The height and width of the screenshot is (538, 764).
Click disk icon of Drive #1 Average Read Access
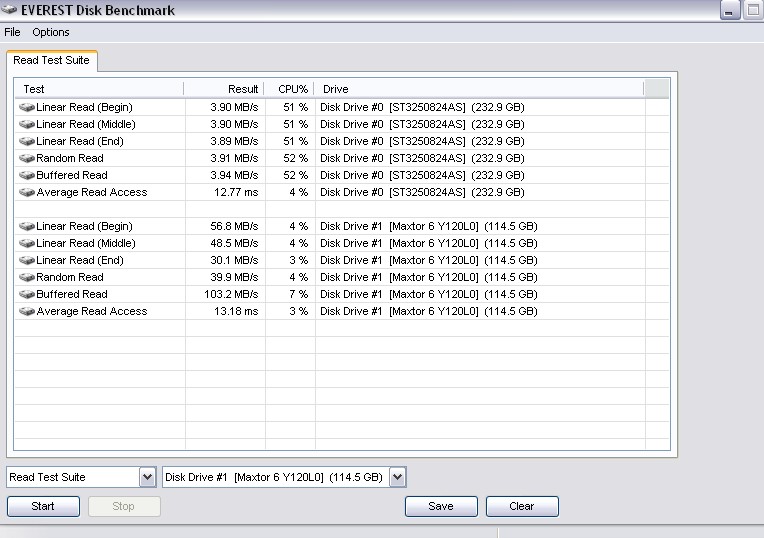click(x=27, y=312)
